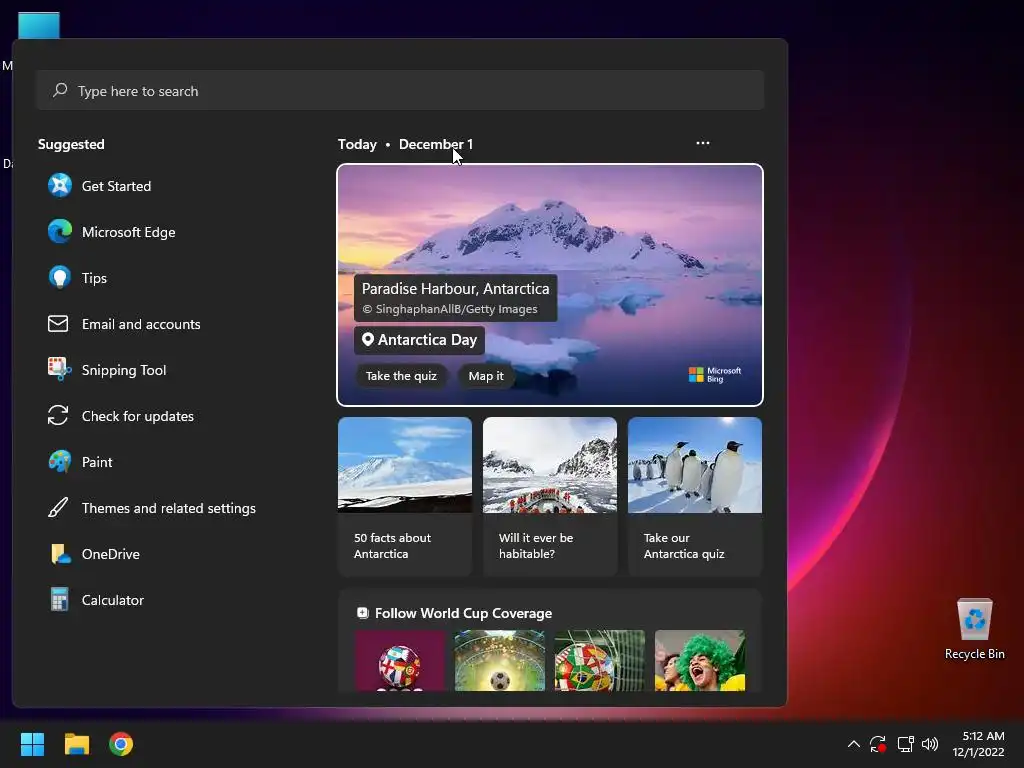Image resolution: width=1024 pixels, height=768 pixels.
Task: Open the OneDrive icon in suggested
Action: [60, 554]
